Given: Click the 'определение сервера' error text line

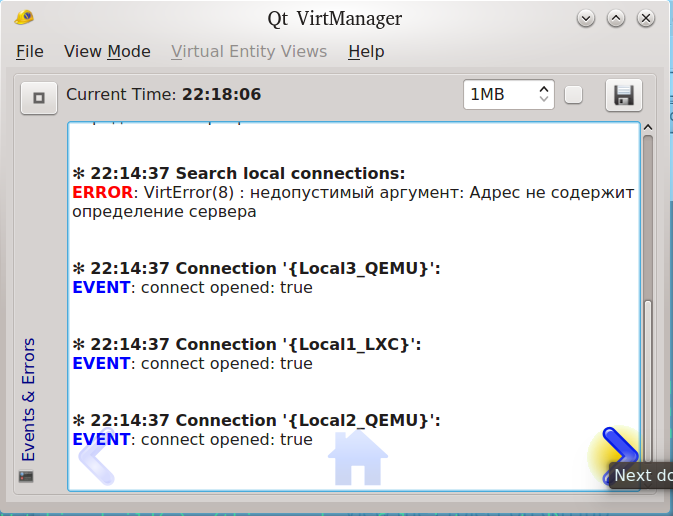Looking at the screenshot, I should tap(164, 212).
